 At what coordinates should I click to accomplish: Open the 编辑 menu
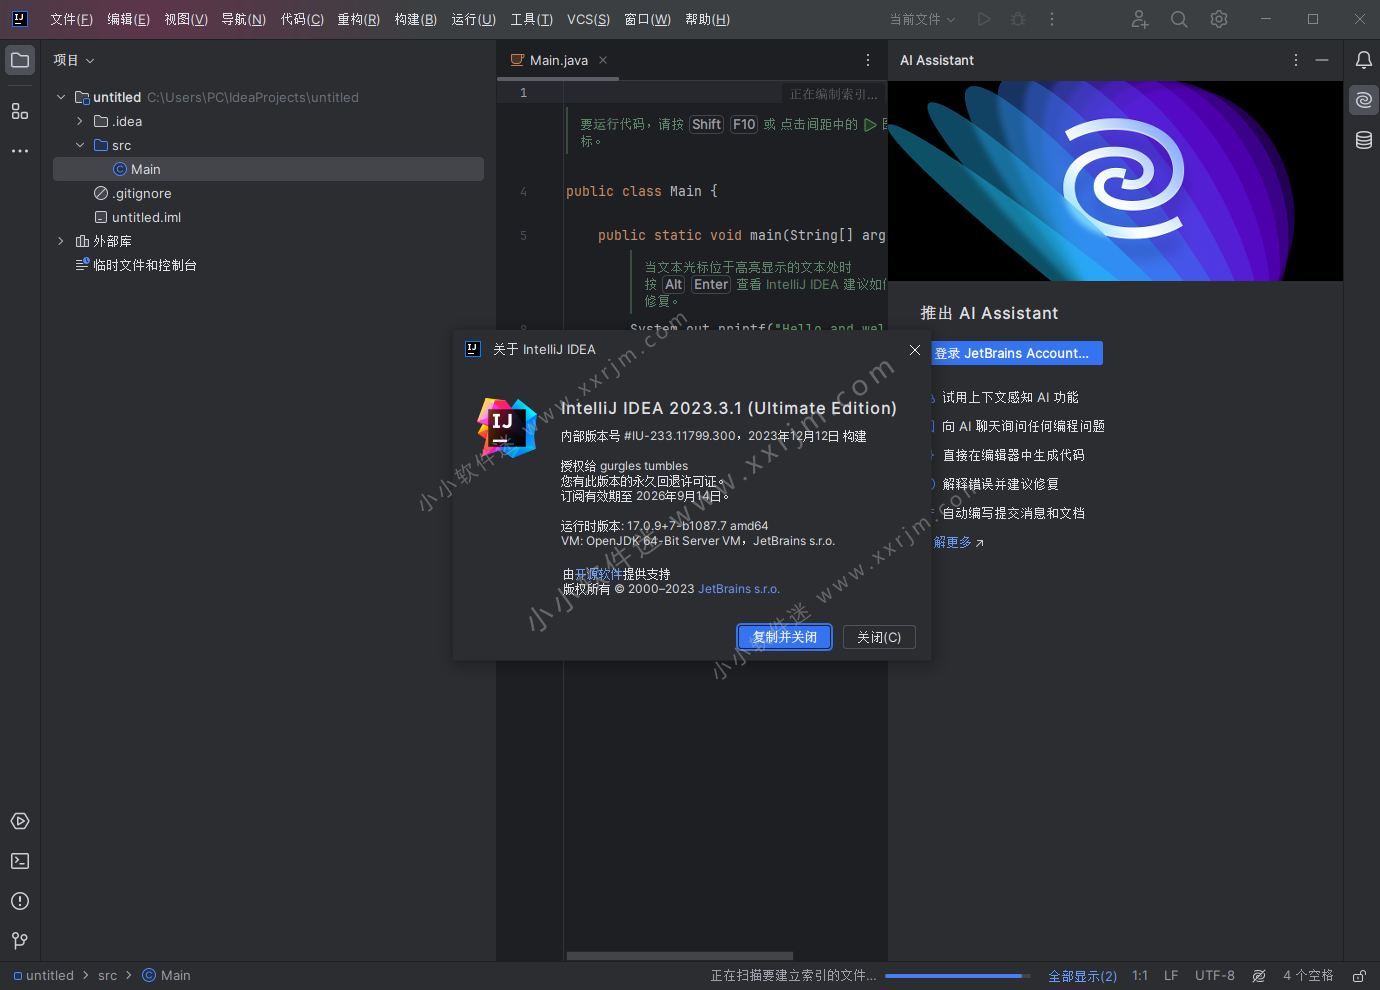click(129, 19)
